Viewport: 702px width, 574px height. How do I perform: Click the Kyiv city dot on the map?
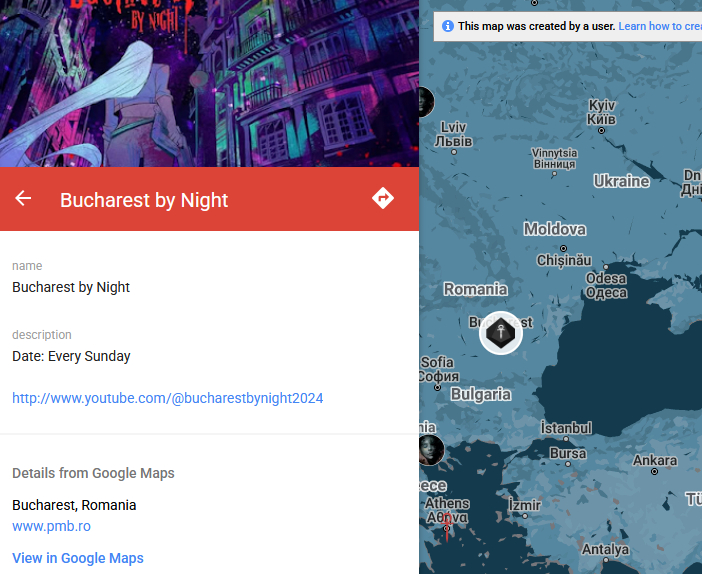pyautogui.click(x=601, y=131)
